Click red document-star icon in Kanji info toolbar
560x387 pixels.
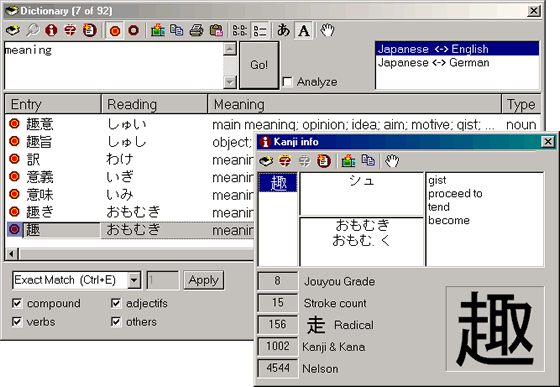tap(324, 161)
